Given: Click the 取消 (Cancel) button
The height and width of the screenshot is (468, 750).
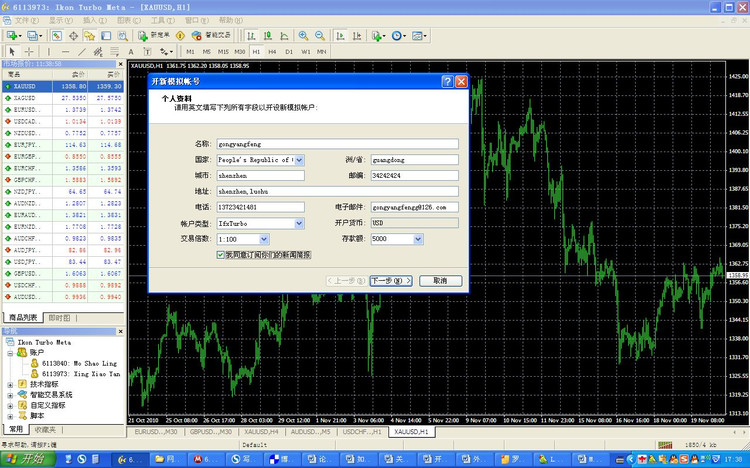Looking at the screenshot, I should 440,281.
